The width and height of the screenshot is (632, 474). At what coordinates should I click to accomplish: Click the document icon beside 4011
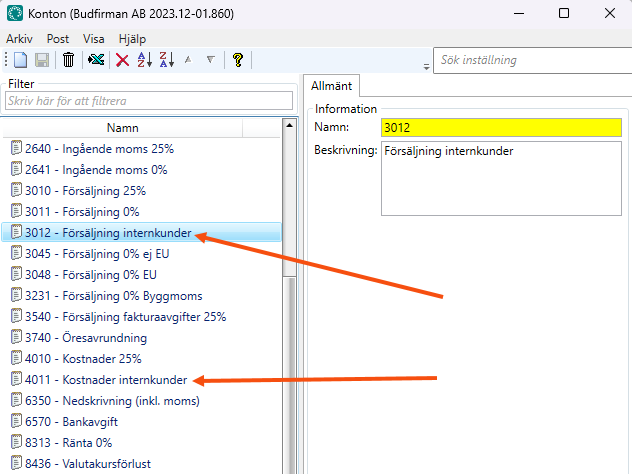point(16,378)
